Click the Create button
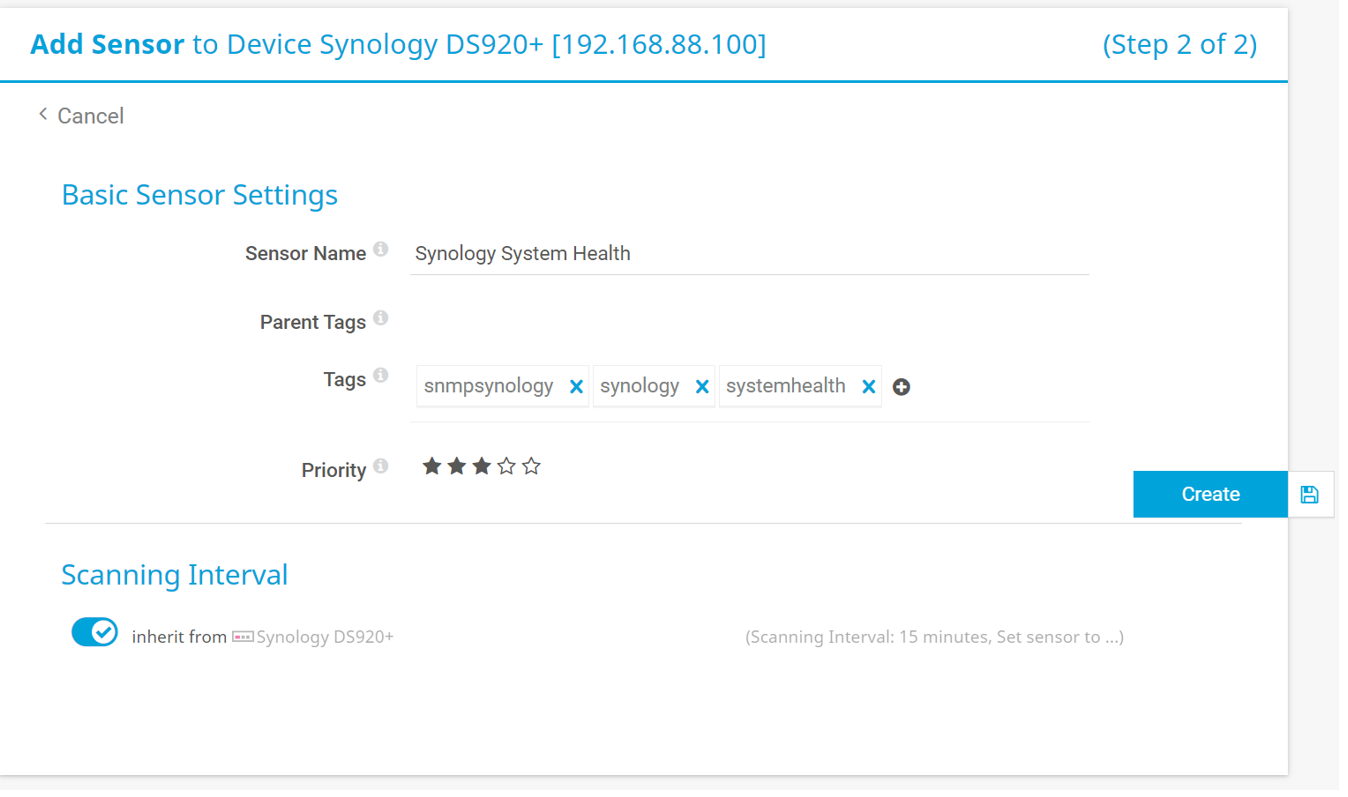The width and height of the screenshot is (1348, 797). click(x=1209, y=493)
